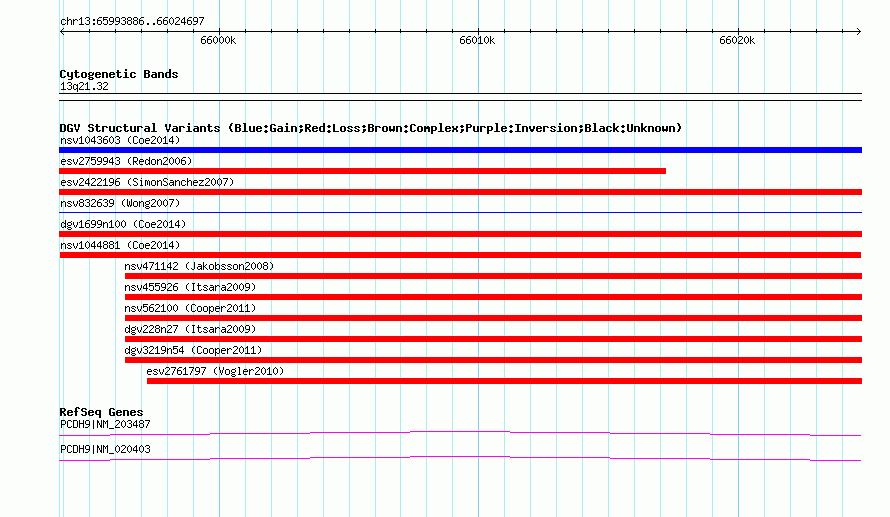Click the red nsv471142 variant bar
This screenshot has height=517, width=890.
tap(493, 276)
